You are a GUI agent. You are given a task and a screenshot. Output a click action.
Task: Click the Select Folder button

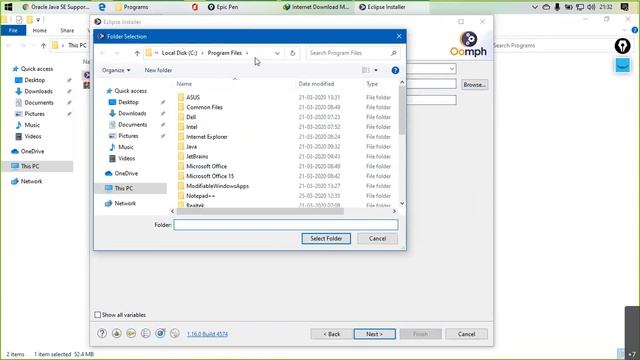pos(326,238)
